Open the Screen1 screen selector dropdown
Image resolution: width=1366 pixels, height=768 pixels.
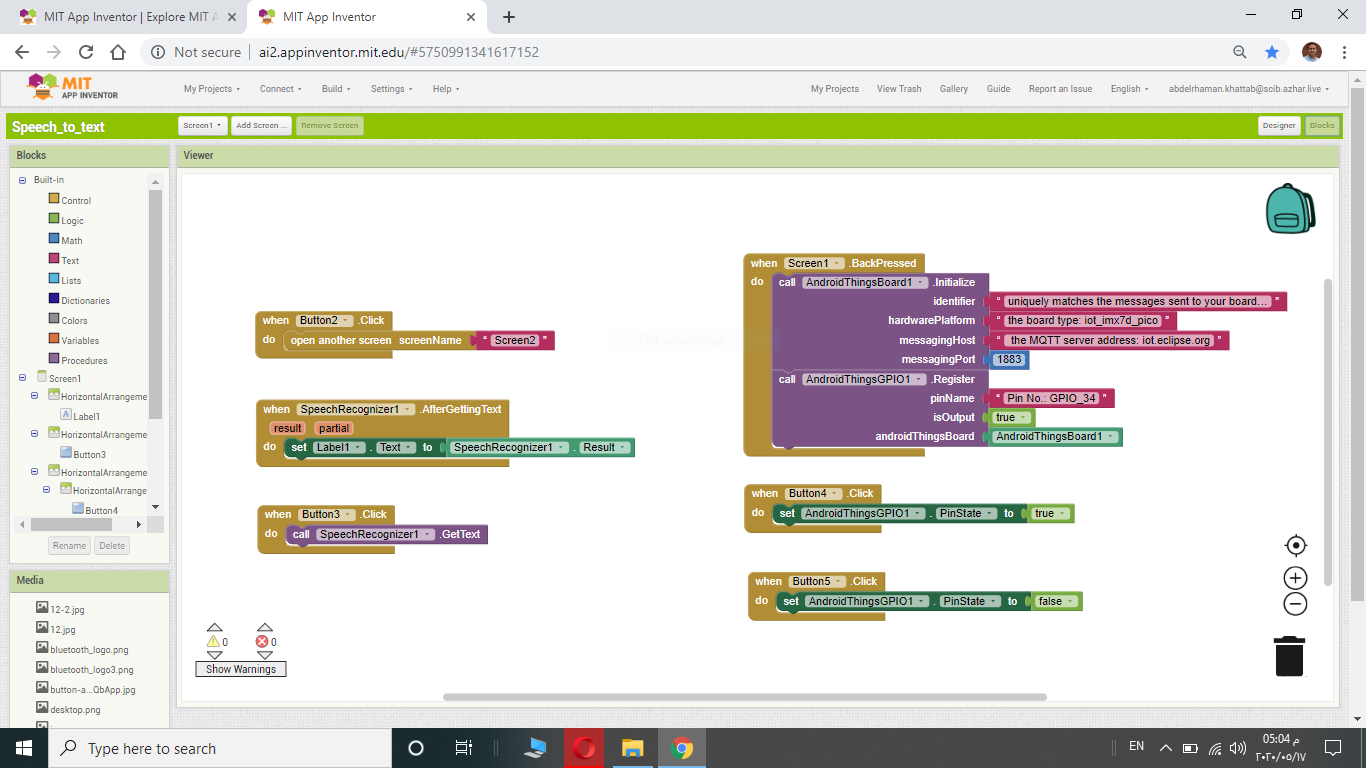tap(203, 126)
